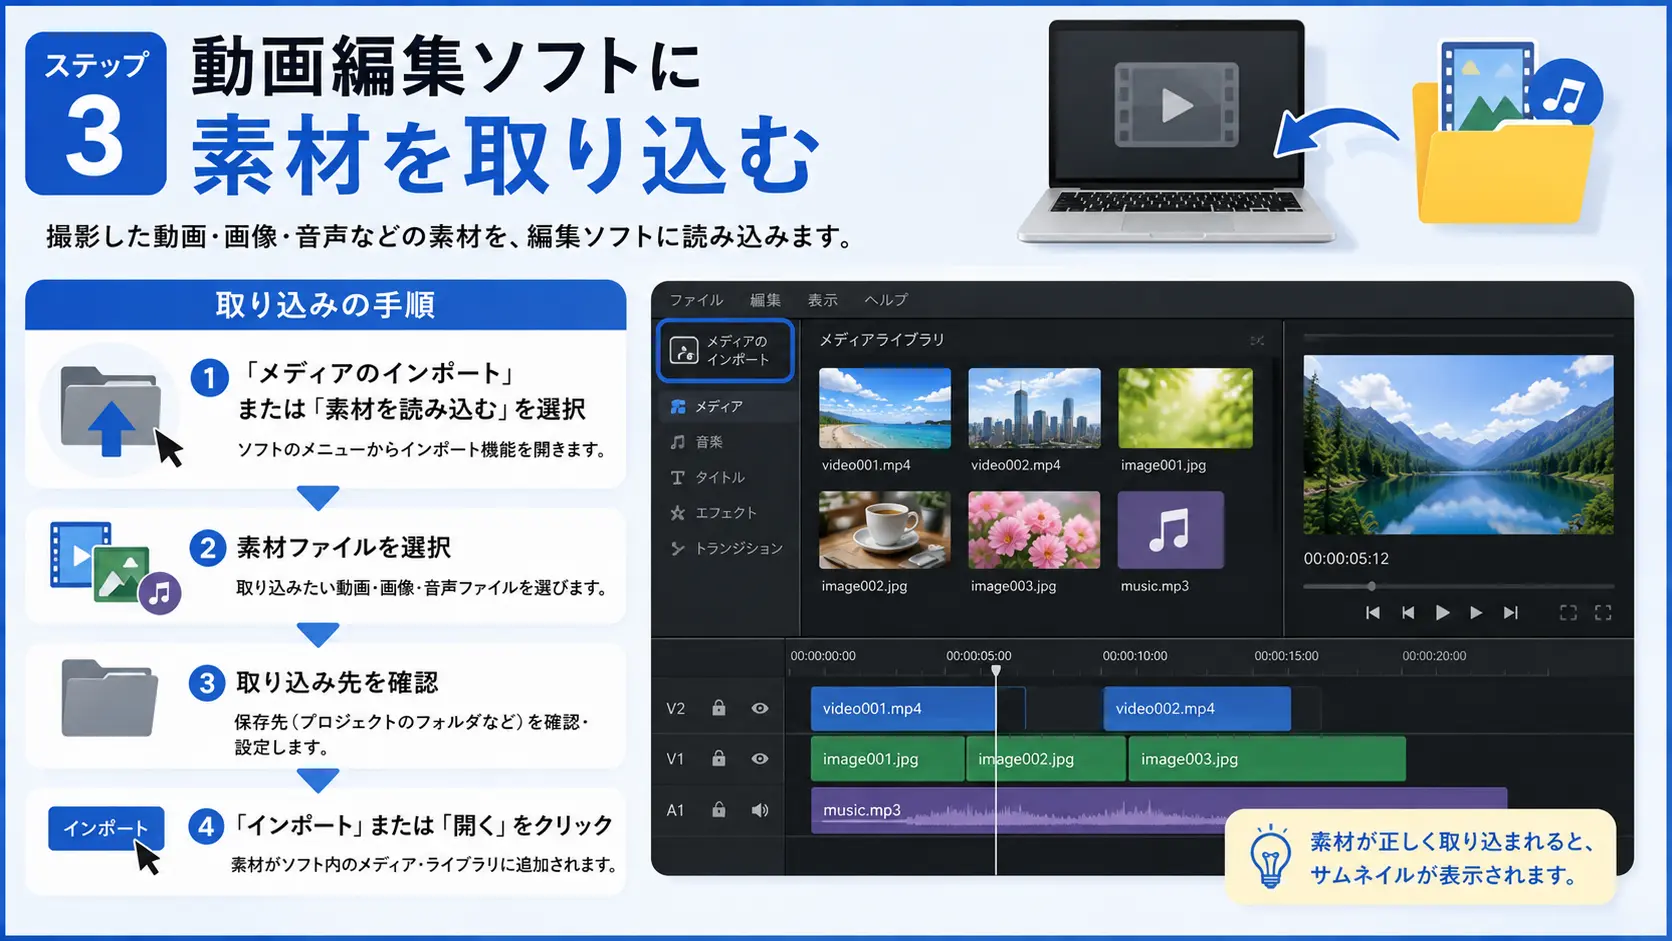This screenshot has height=941, width=1672.
Task: Click the video-image-music icon in step 2
Action: point(114,567)
